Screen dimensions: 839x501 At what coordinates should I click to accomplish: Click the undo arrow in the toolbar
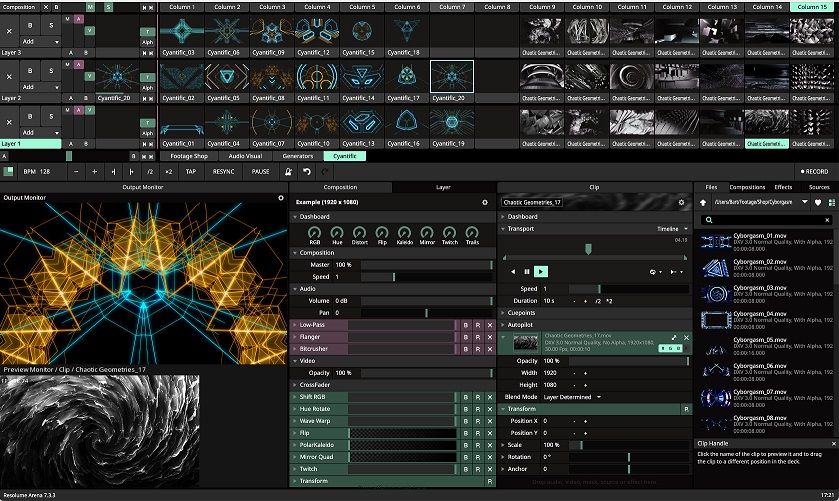click(x=307, y=172)
